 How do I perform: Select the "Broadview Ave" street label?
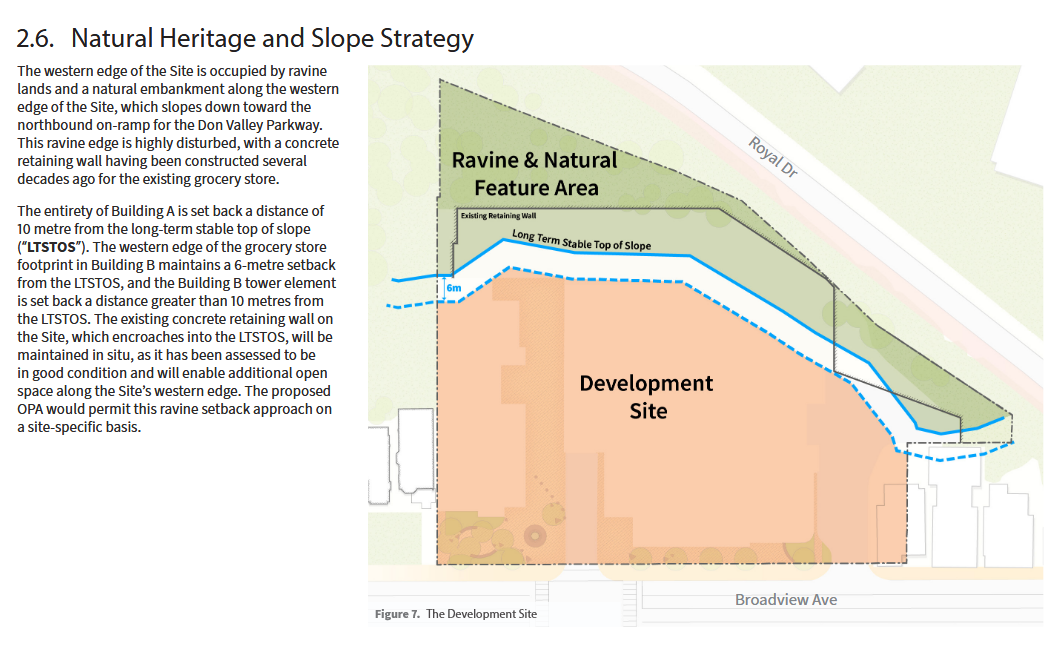tap(786, 600)
